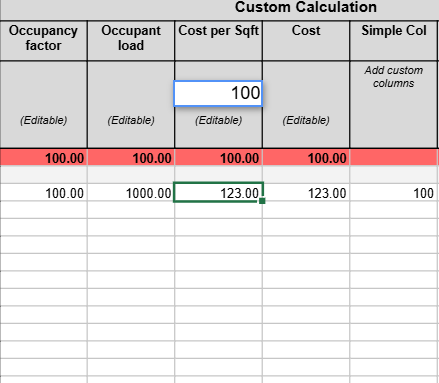Select the cell containing 123.00 under Cost per Sqft

click(218, 192)
